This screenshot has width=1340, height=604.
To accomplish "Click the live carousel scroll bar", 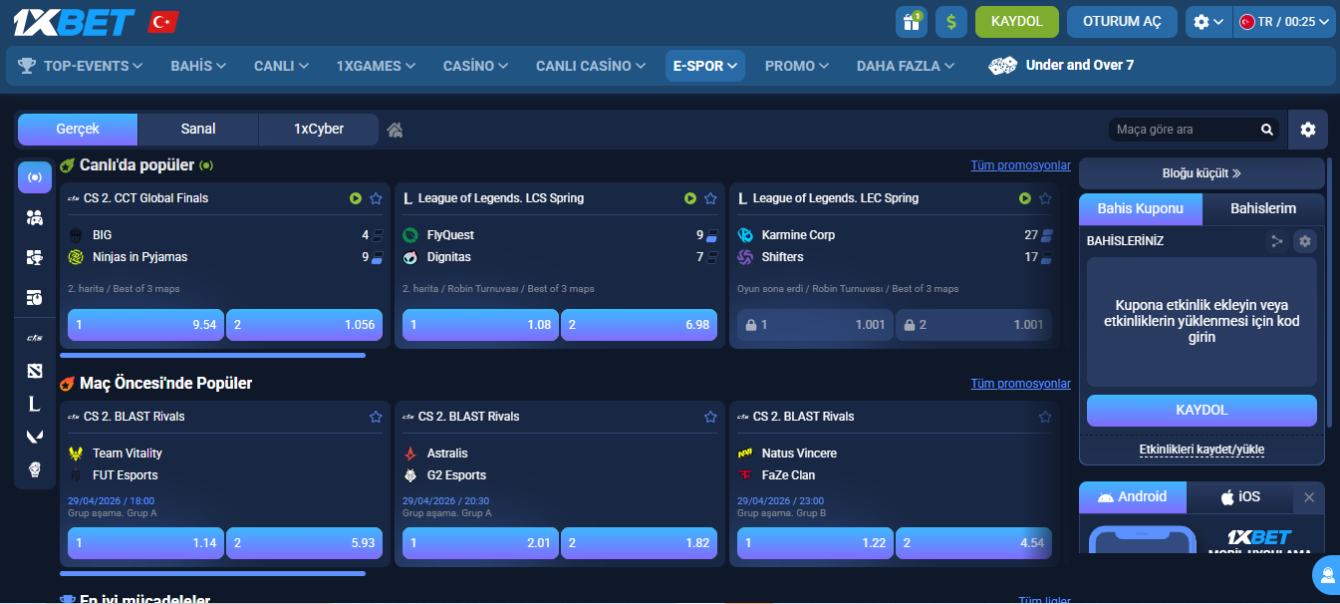I will tap(213, 355).
